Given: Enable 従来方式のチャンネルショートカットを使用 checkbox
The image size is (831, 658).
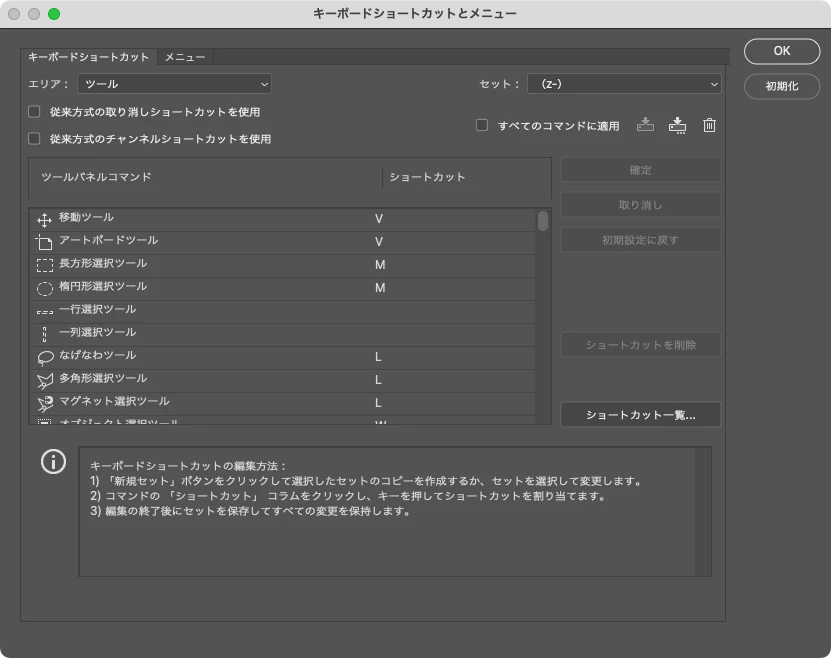Looking at the screenshot, I should click(34, 138).
